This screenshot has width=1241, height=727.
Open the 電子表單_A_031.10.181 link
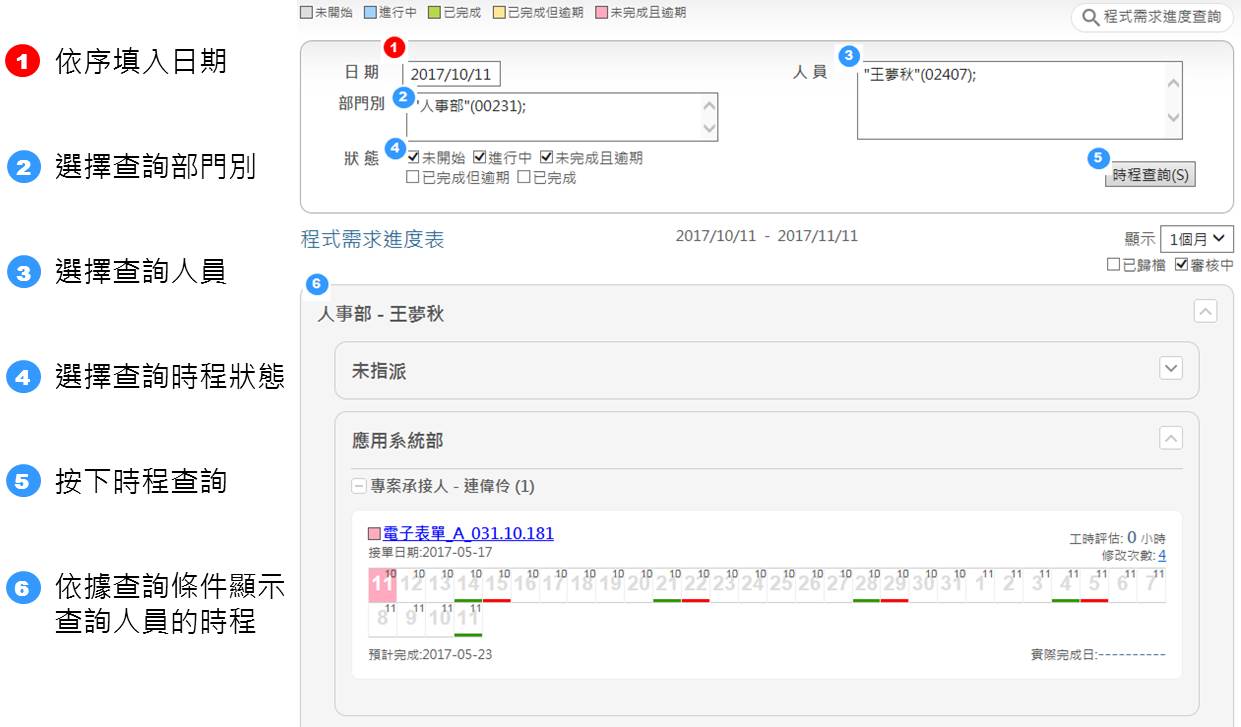point(468,534)
